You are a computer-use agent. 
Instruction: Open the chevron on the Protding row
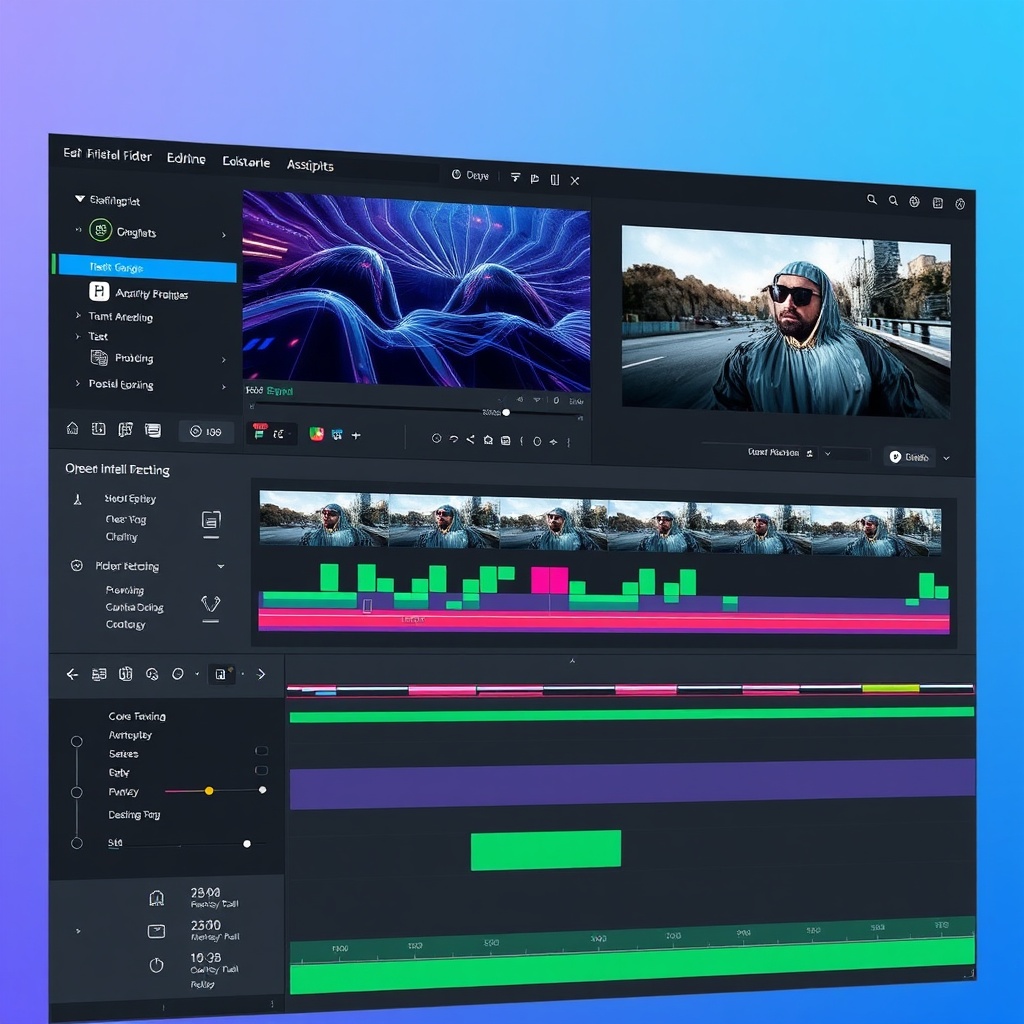point(224,360)
